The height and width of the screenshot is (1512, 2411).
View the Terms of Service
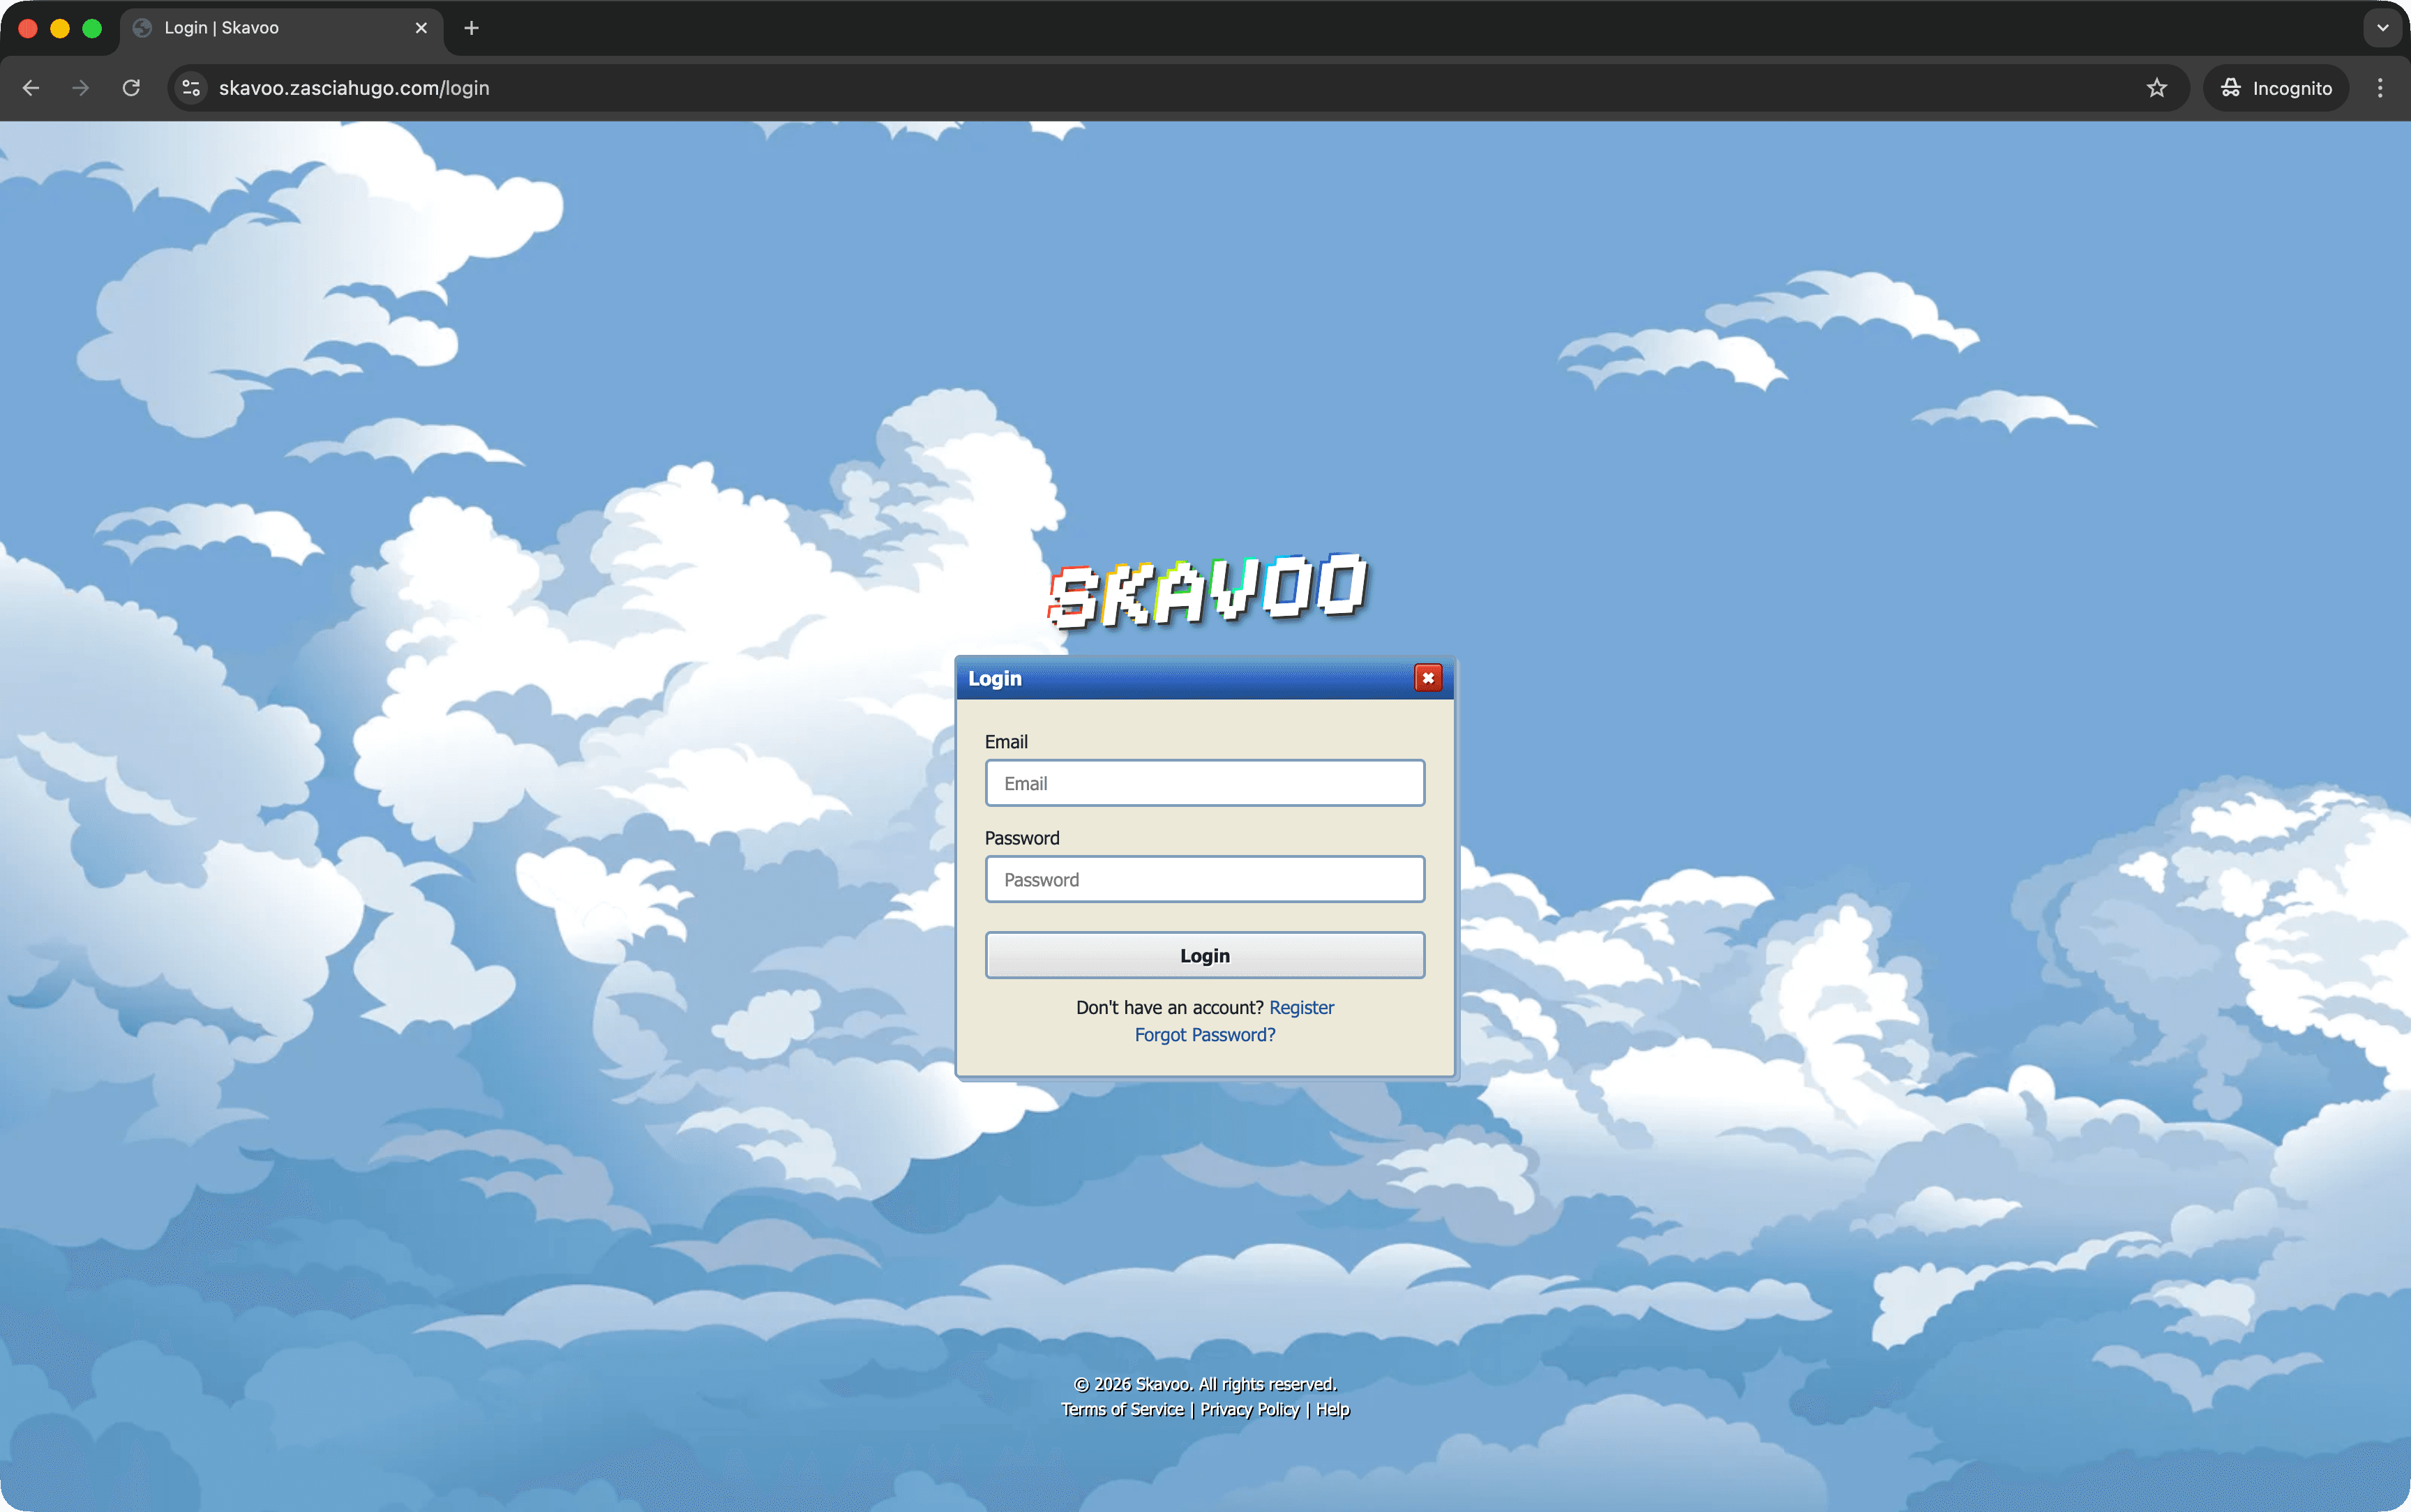point(1121,1409)
